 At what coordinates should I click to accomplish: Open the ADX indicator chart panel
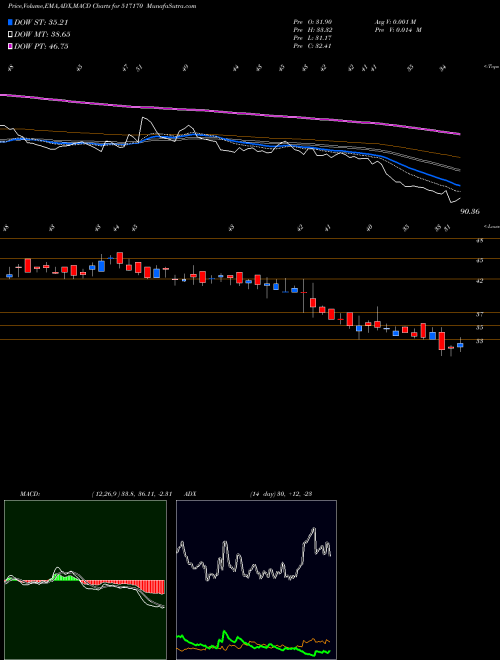[x=256, y=580]
